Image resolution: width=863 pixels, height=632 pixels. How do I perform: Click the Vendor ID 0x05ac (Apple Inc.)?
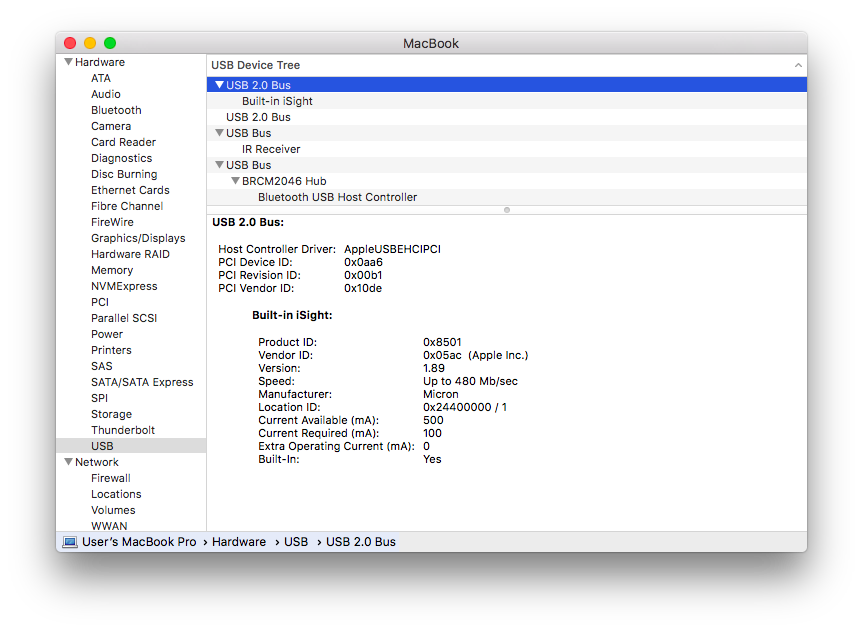pos(476,355)
